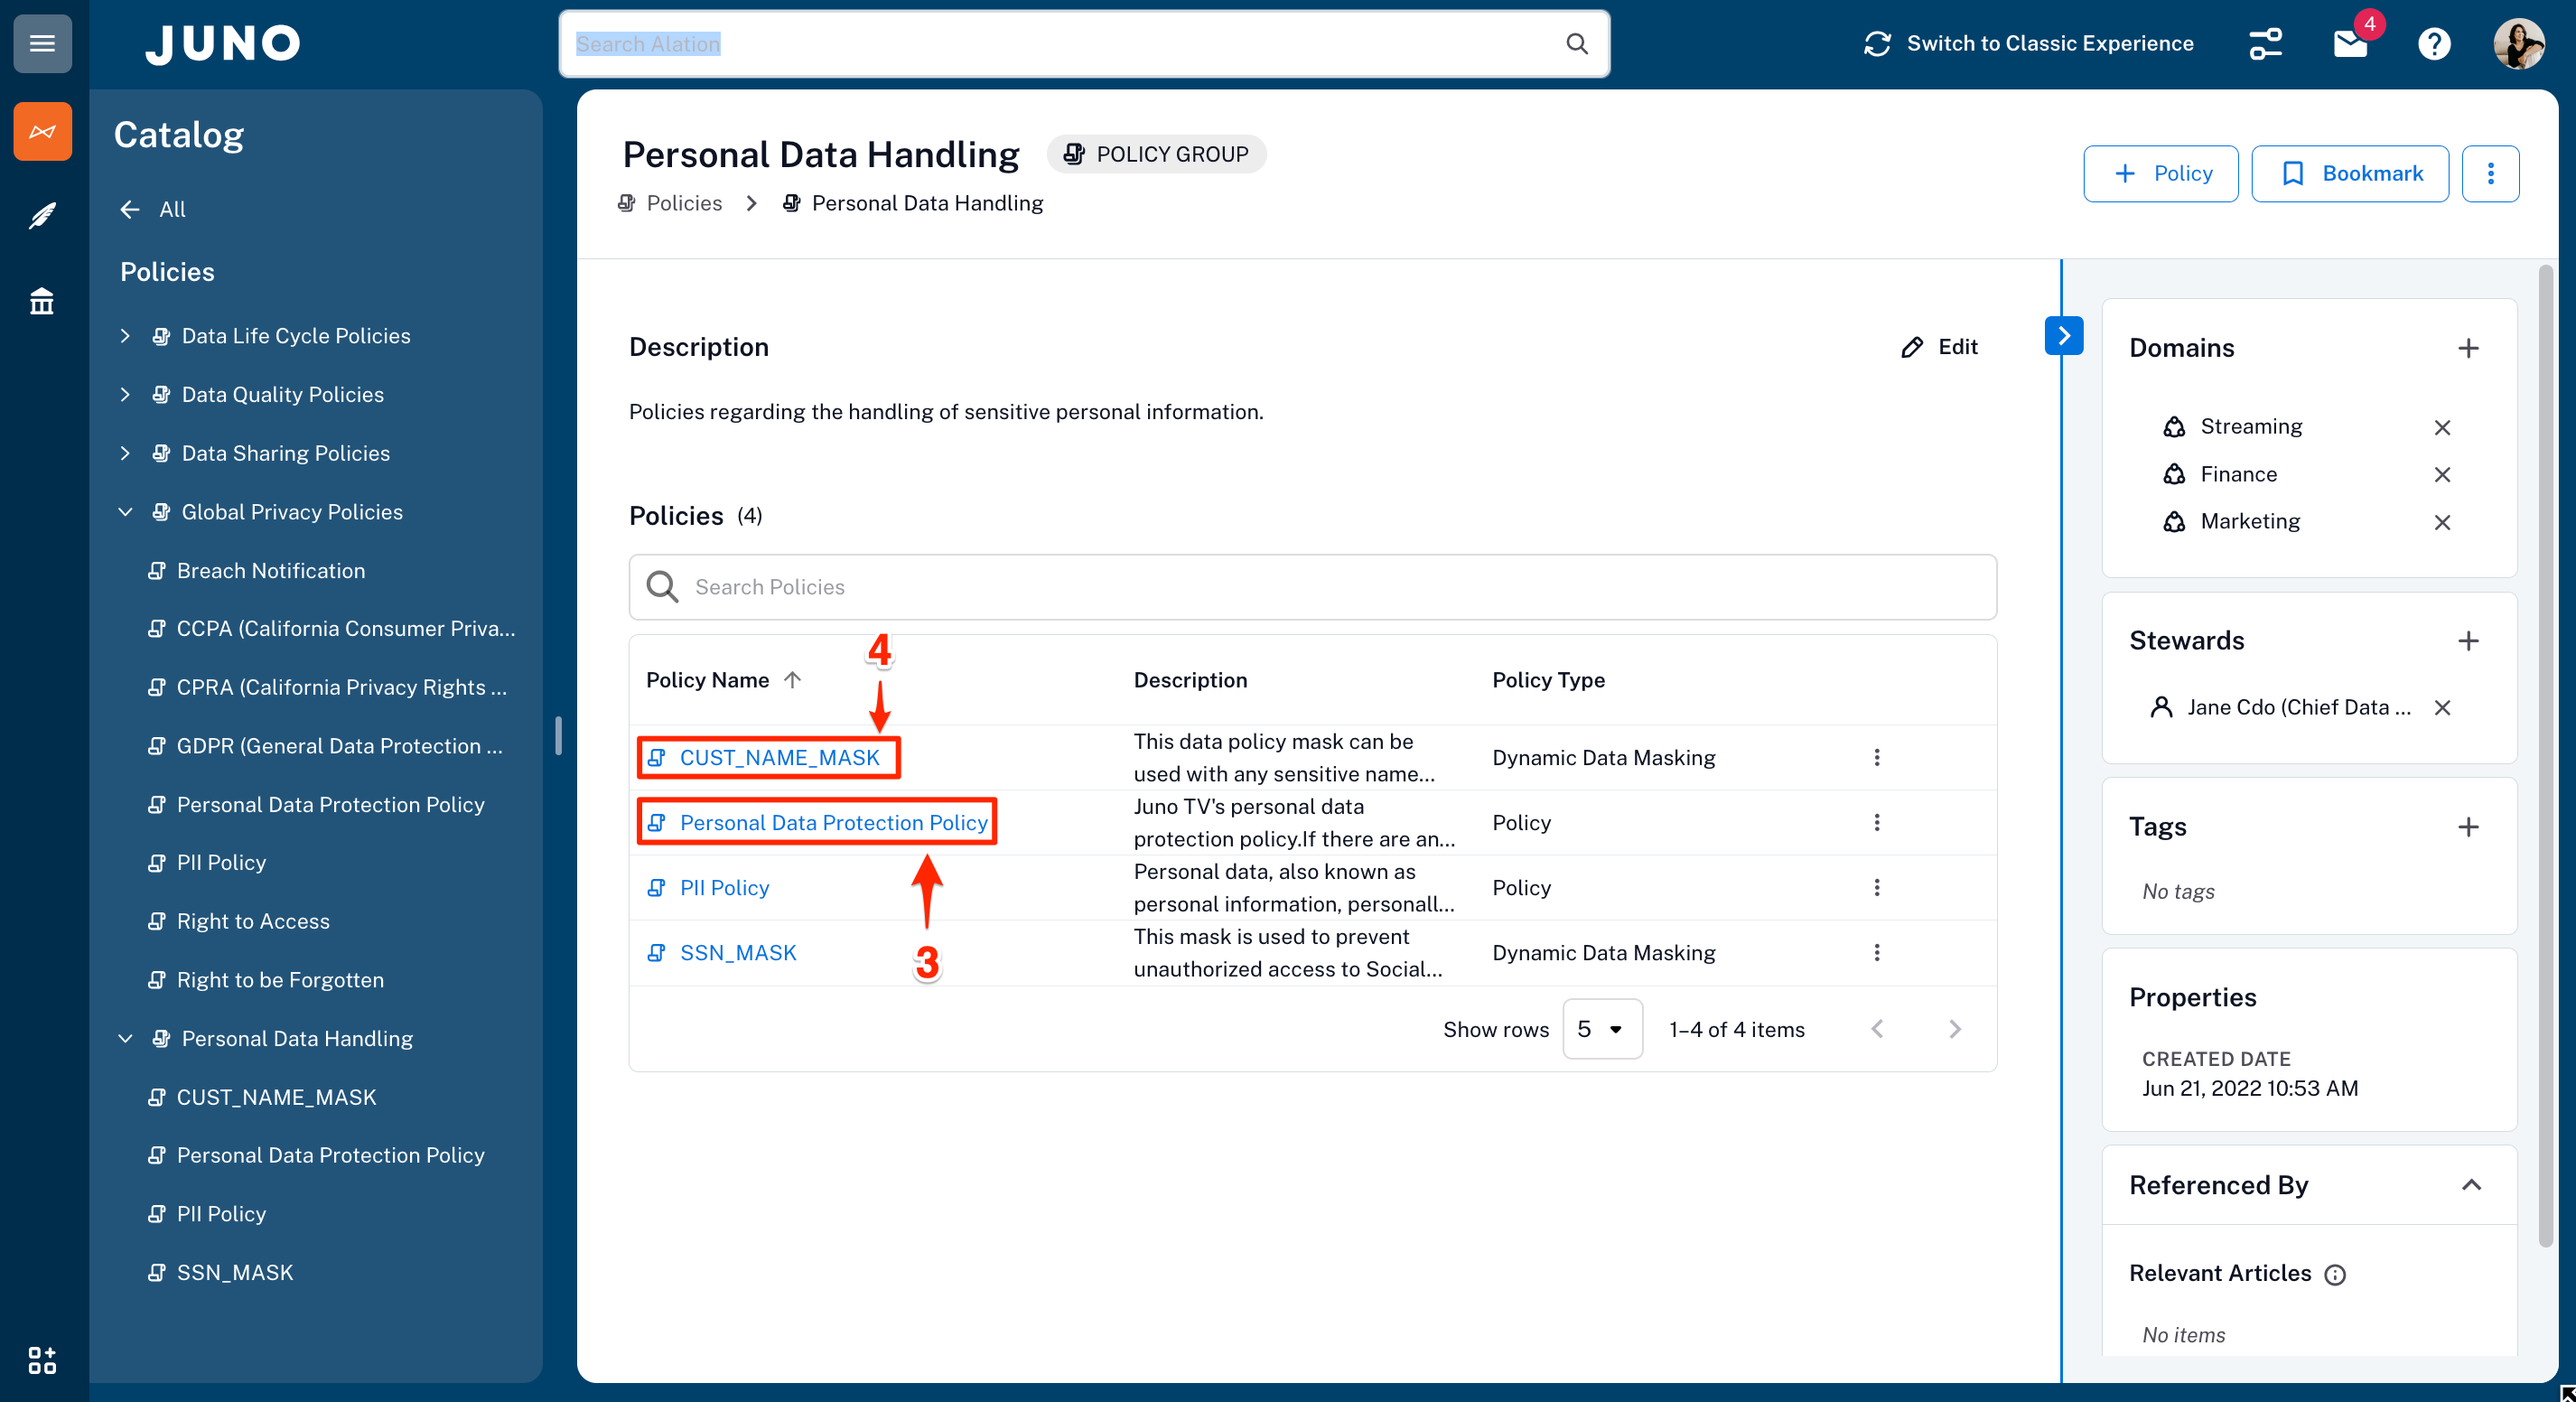Open the PII Policy link in table
This screenshot has width=2576, height=1402.
click(724, 888)
